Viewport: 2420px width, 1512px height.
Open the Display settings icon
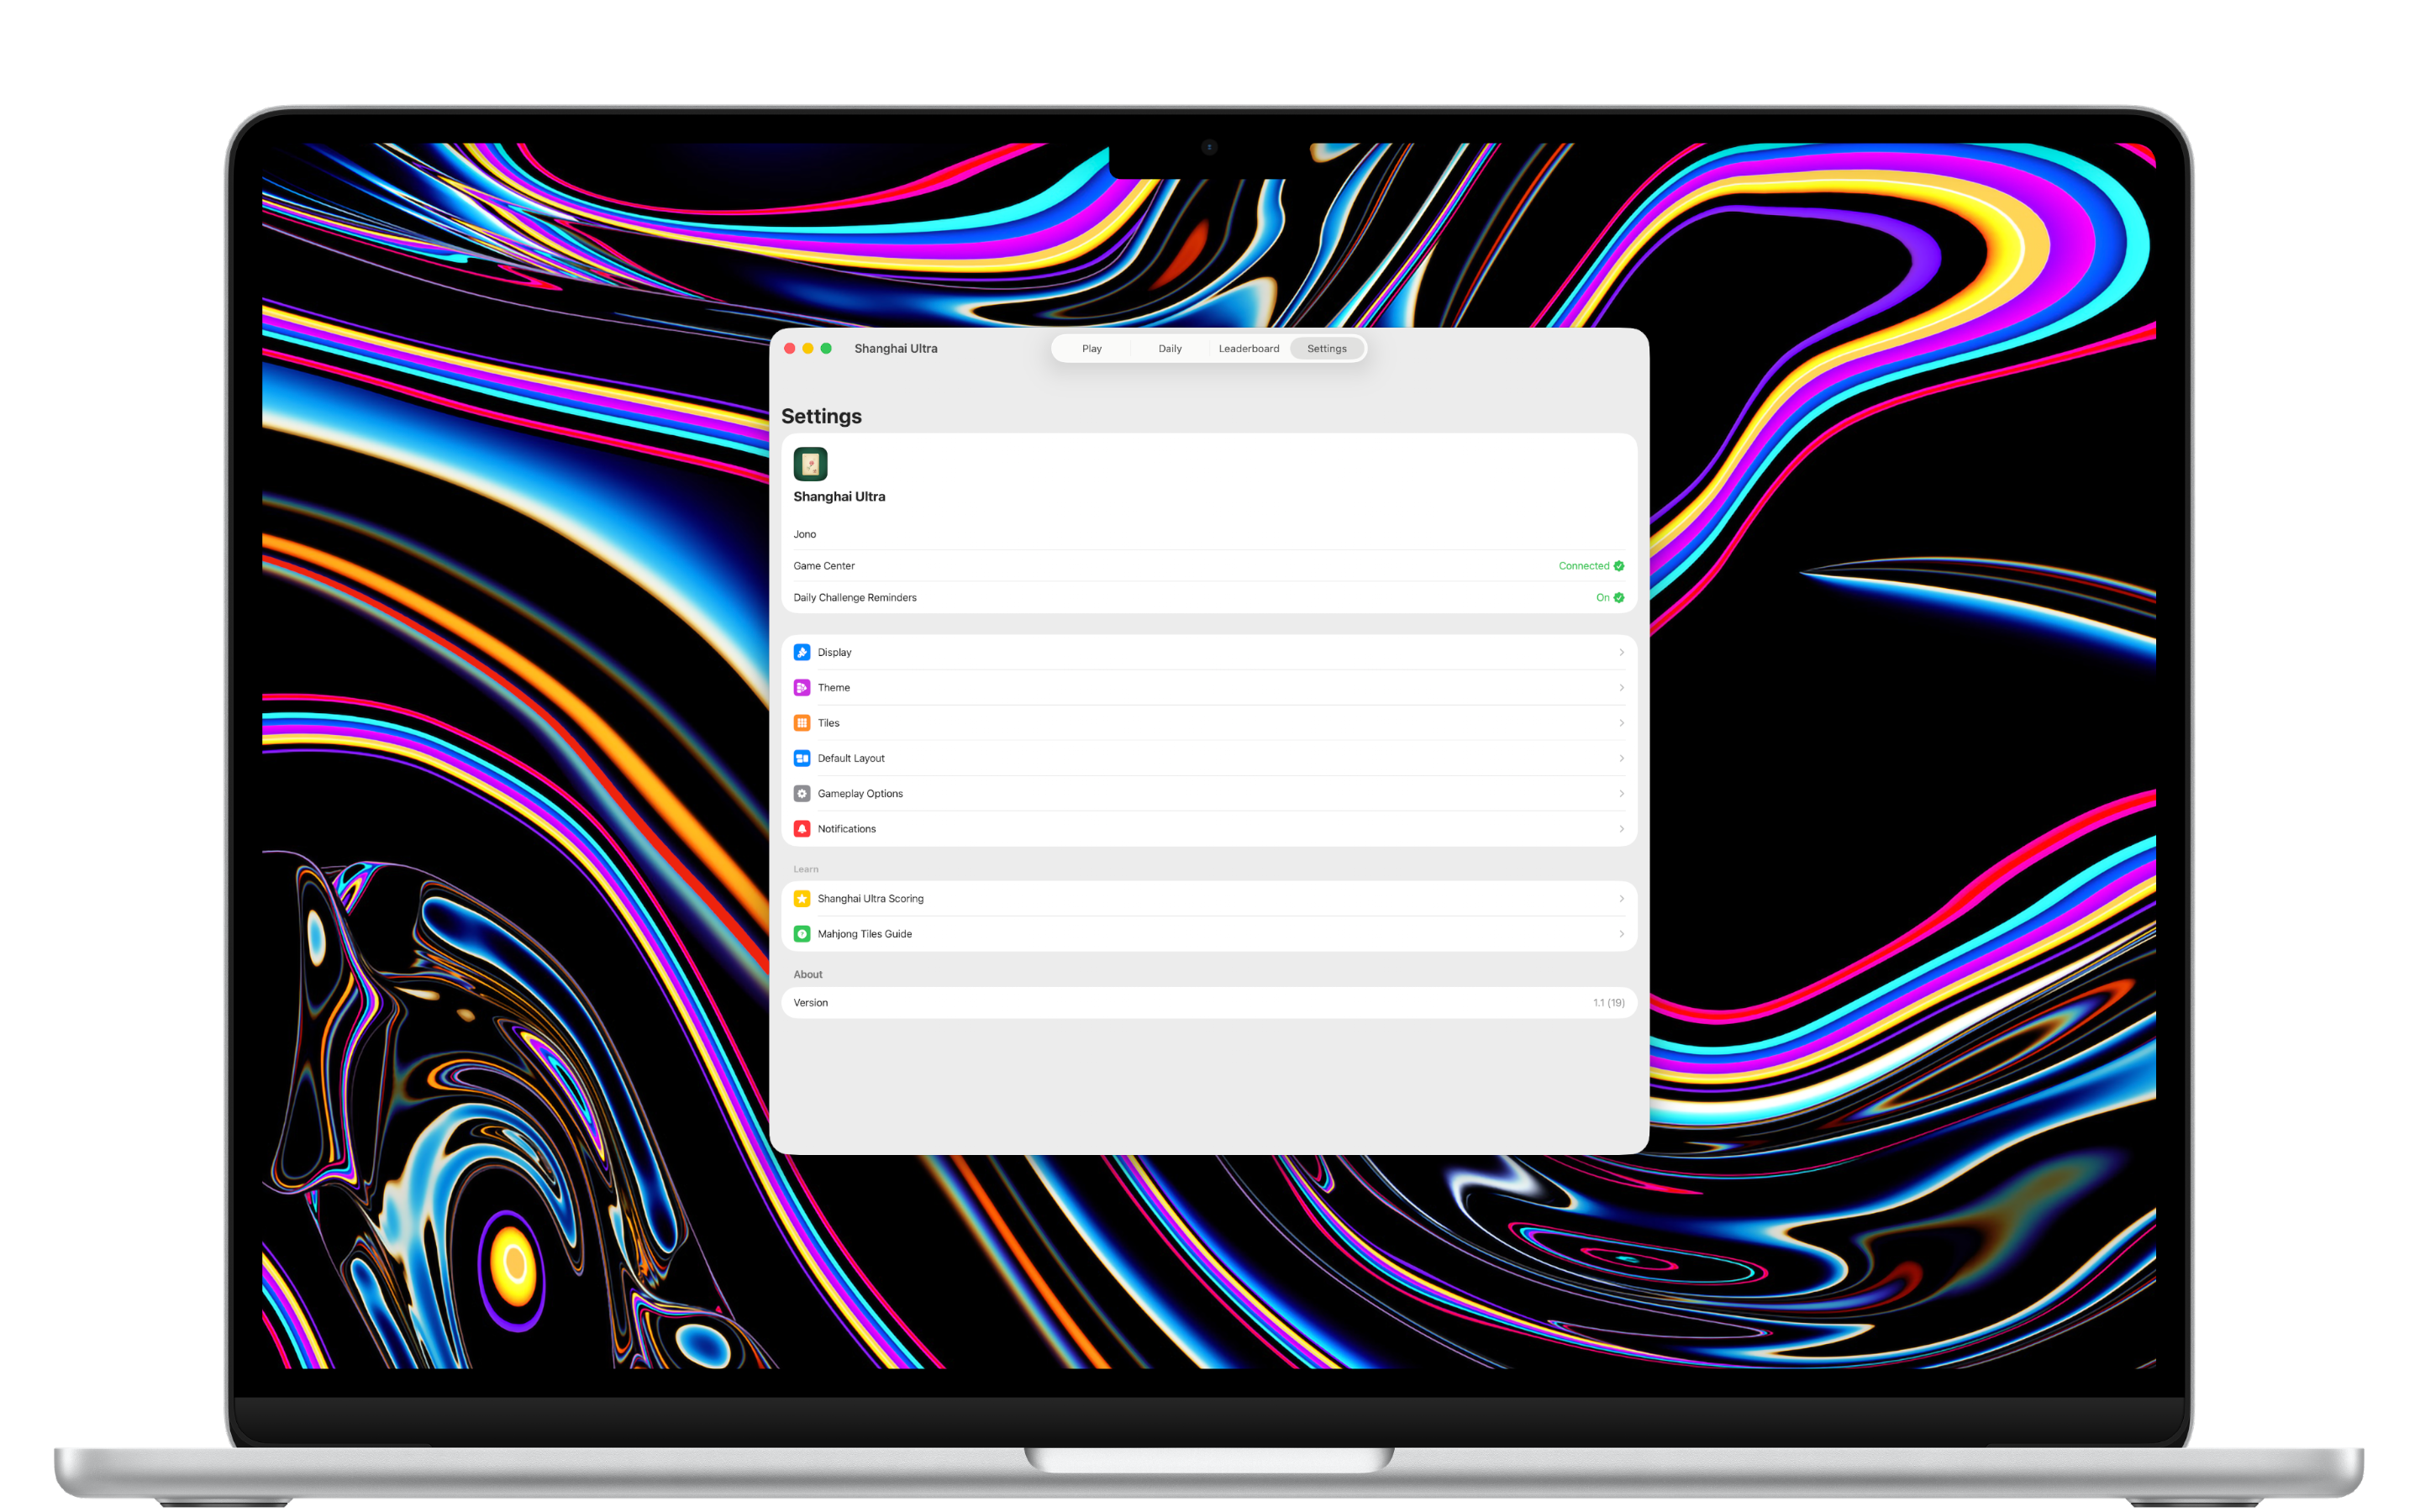click(x=802, y=652)
